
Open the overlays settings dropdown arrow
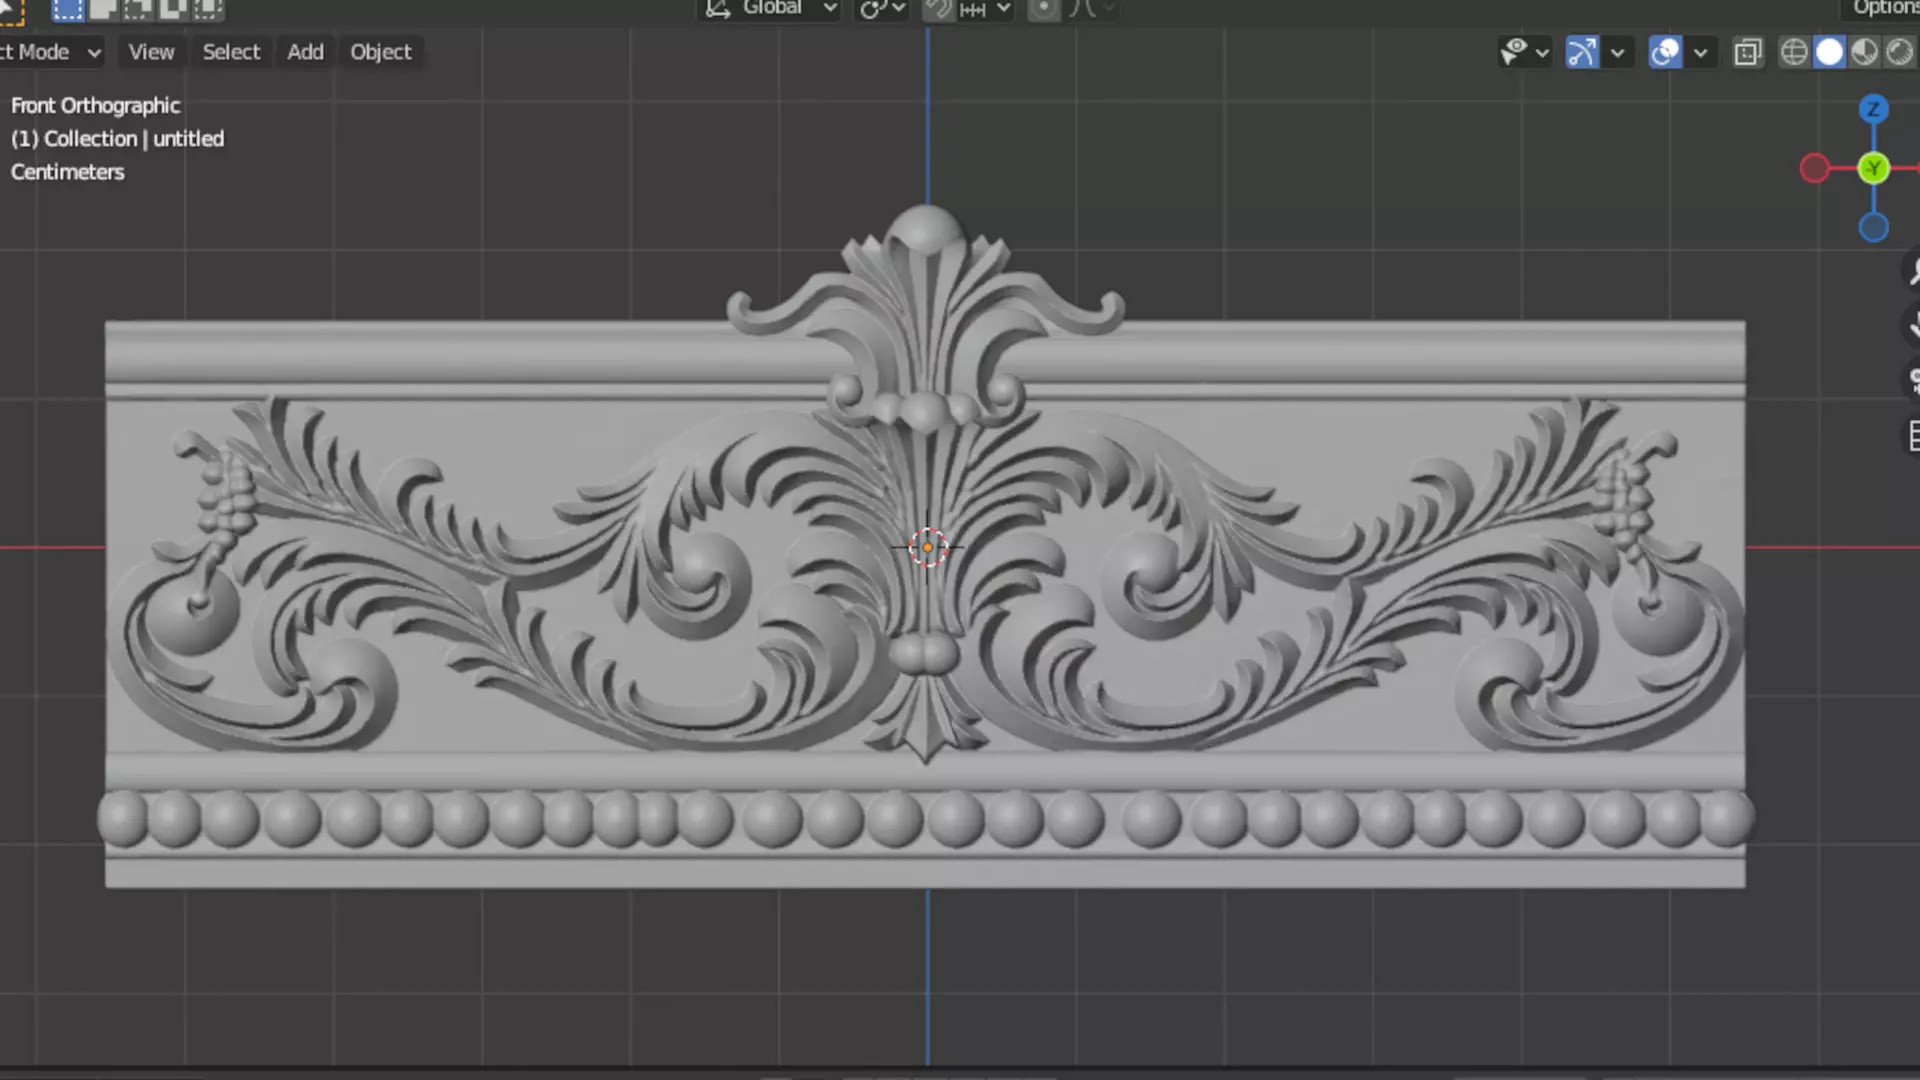(1700, 53)
